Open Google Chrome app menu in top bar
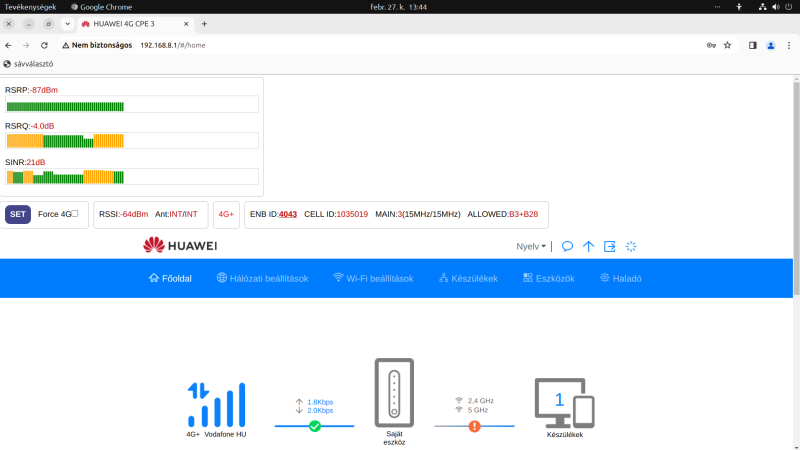 (102, 7)
